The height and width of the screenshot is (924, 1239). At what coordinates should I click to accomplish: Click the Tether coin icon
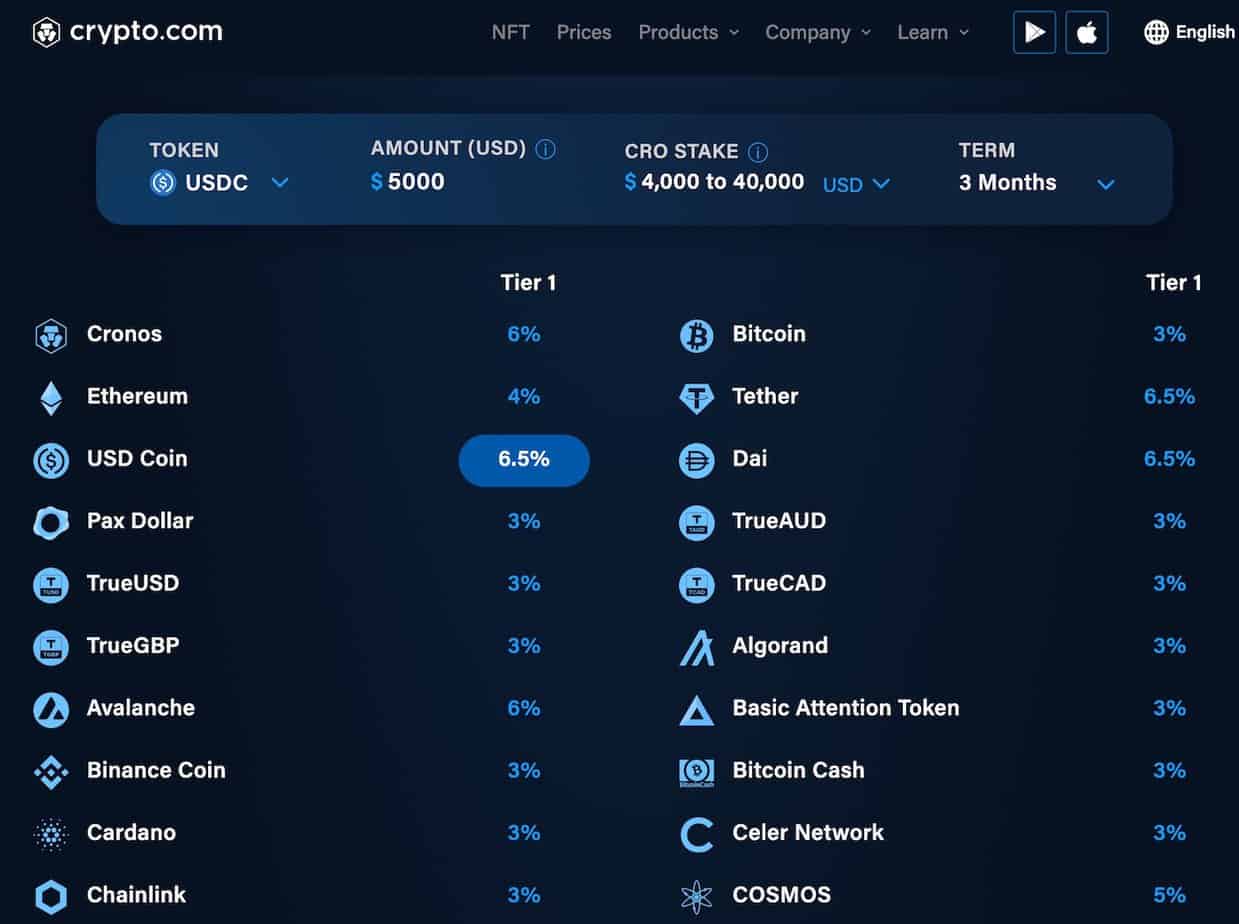tap(697, 398)
